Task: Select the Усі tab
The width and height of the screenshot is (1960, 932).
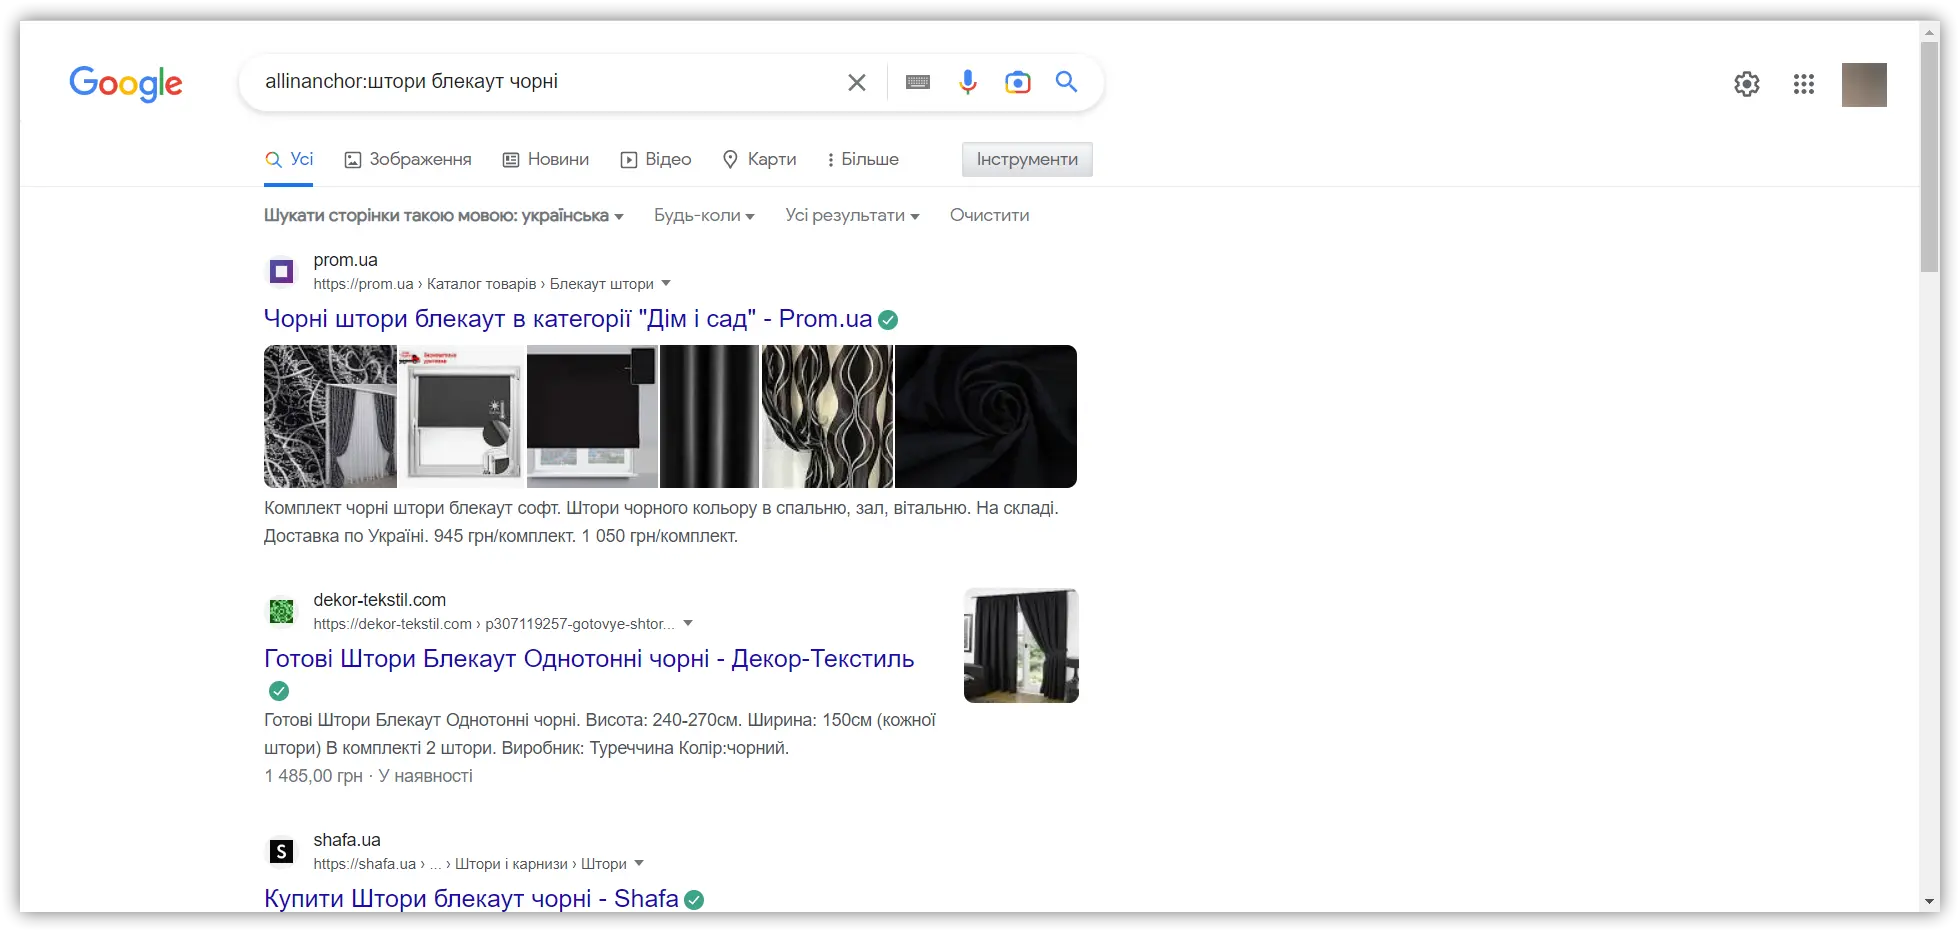Action: (289, 159)
